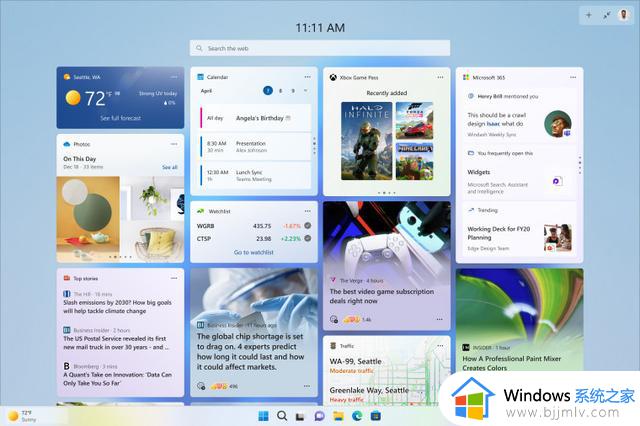Launch File Explorer from taskbar
640x426 pixels.
[x=338, y=416]
